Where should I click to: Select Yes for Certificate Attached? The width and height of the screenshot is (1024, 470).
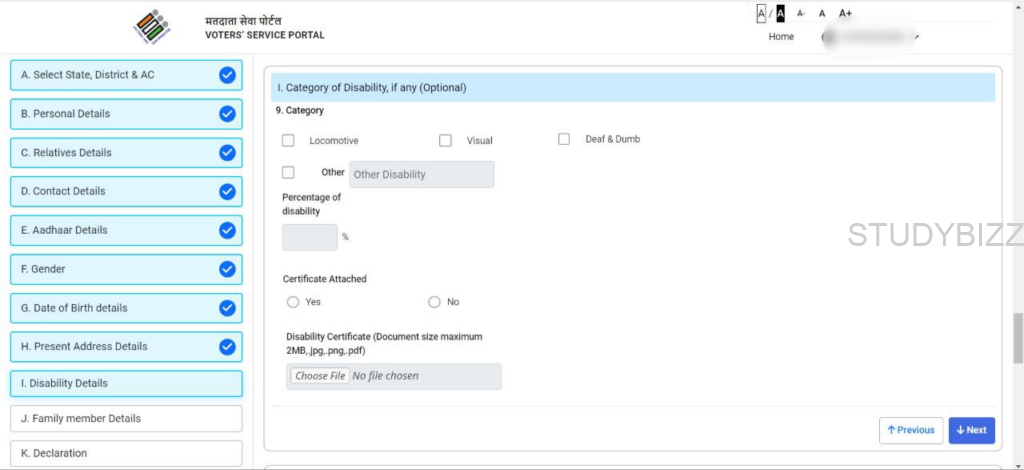[293, 302]
